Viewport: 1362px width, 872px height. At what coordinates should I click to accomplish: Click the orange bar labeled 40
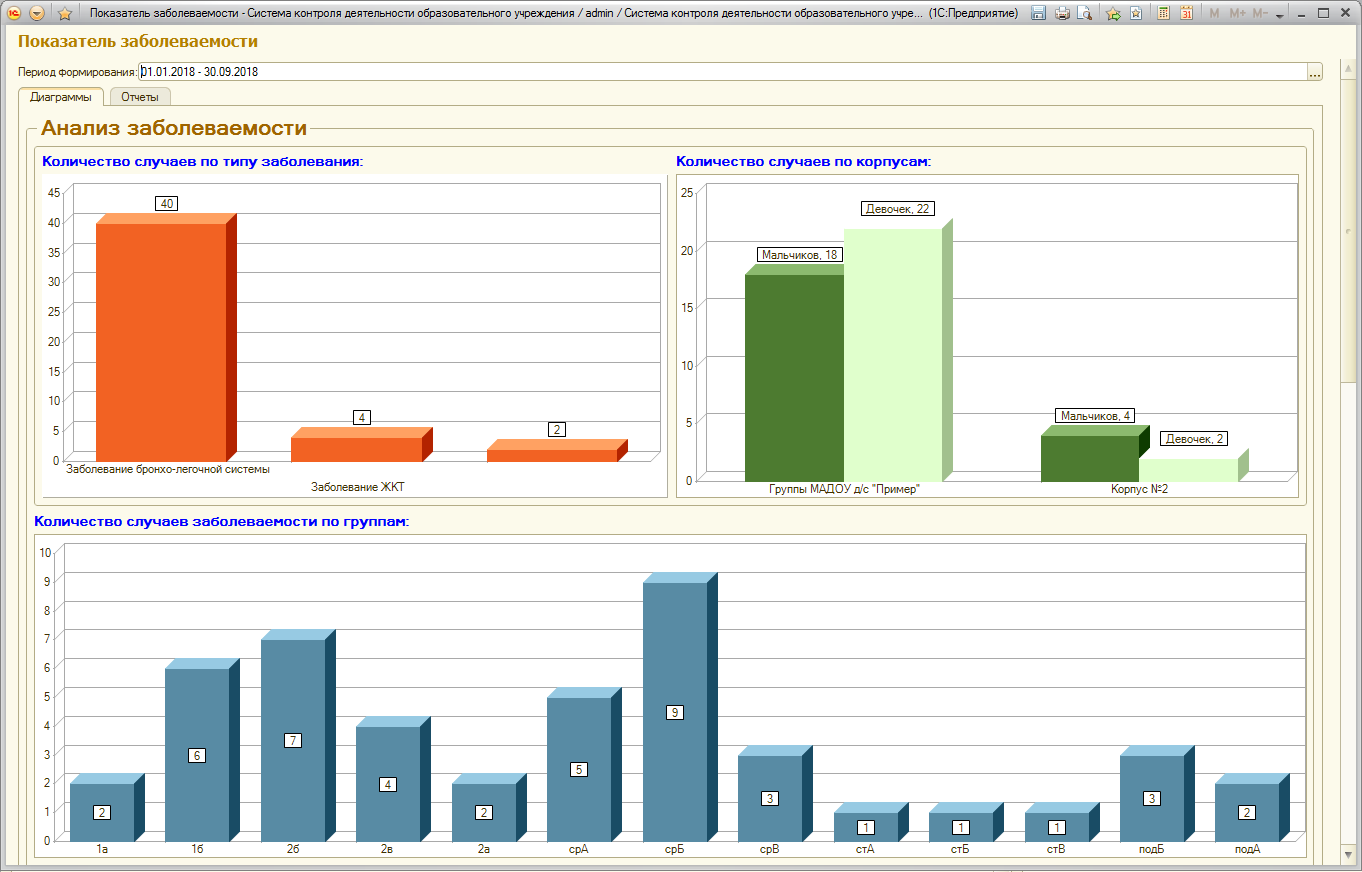[x=166, y=336]
